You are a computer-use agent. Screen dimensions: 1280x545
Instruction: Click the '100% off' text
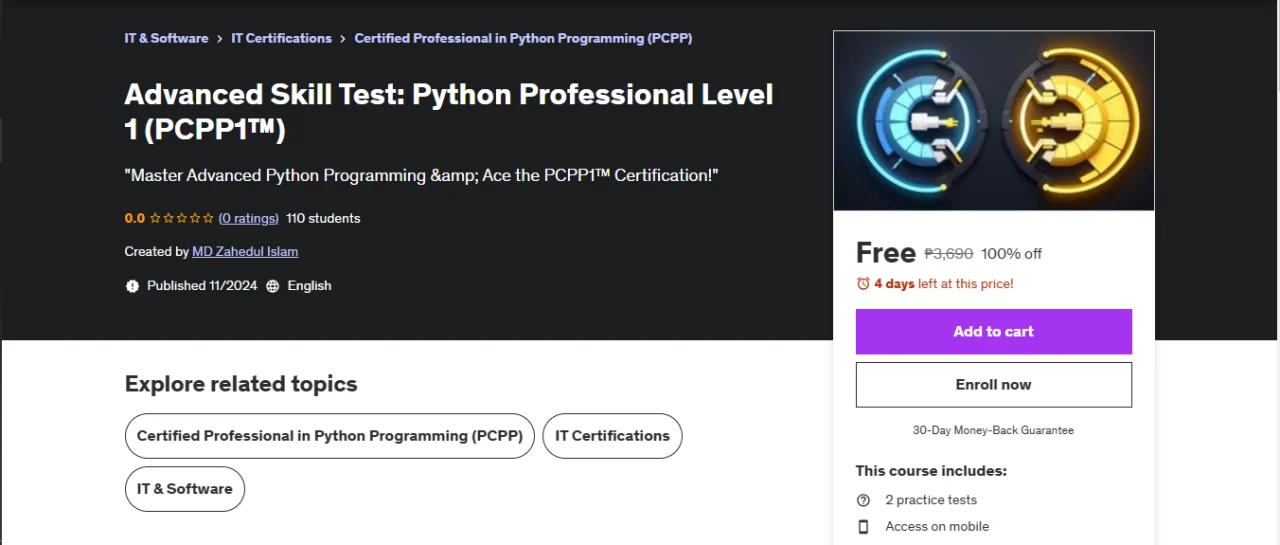click(1011, 254)
